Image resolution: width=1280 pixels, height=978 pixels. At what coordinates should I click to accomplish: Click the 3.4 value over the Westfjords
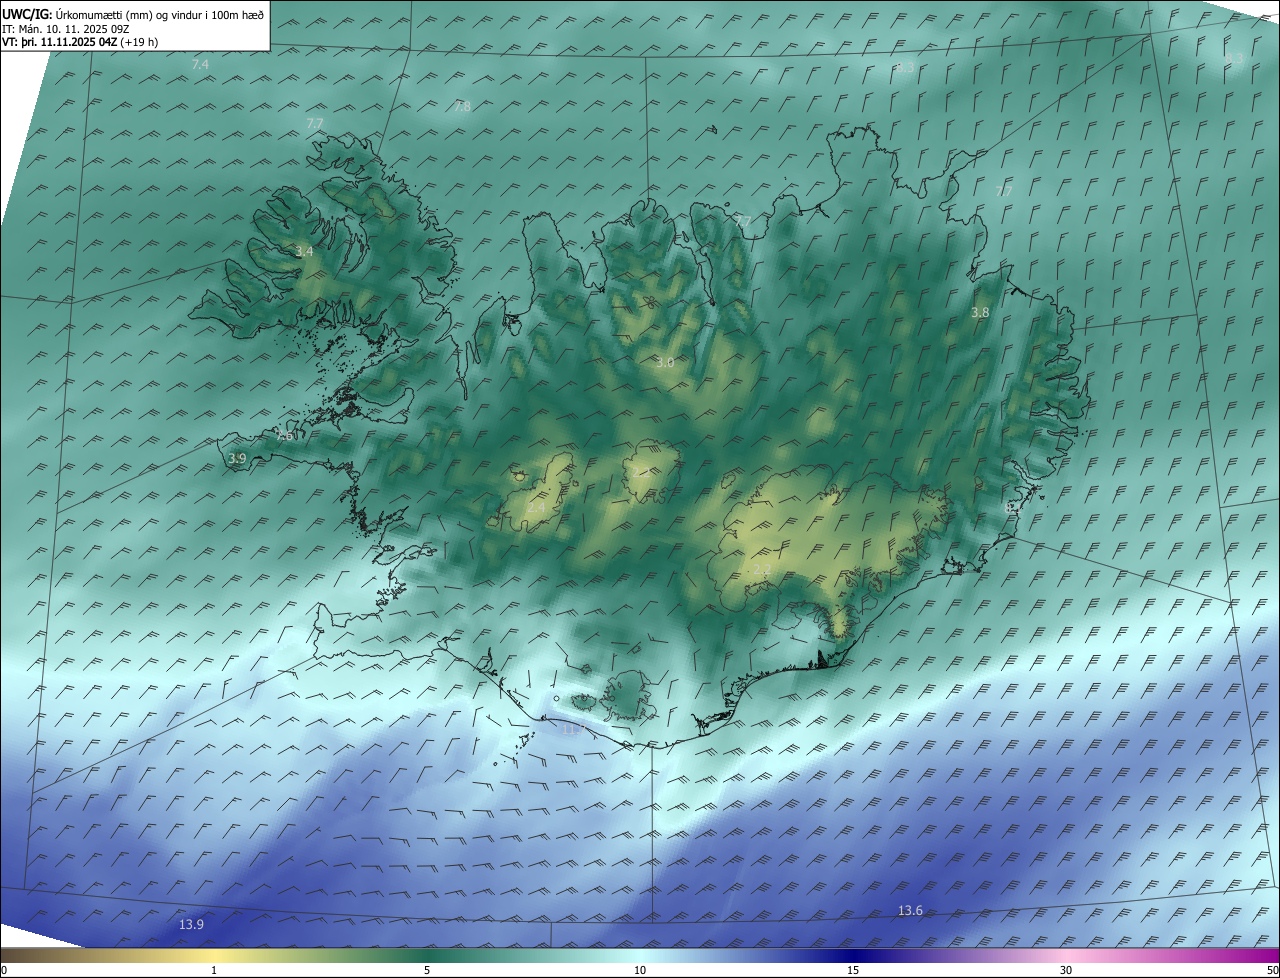pos(304,252)
